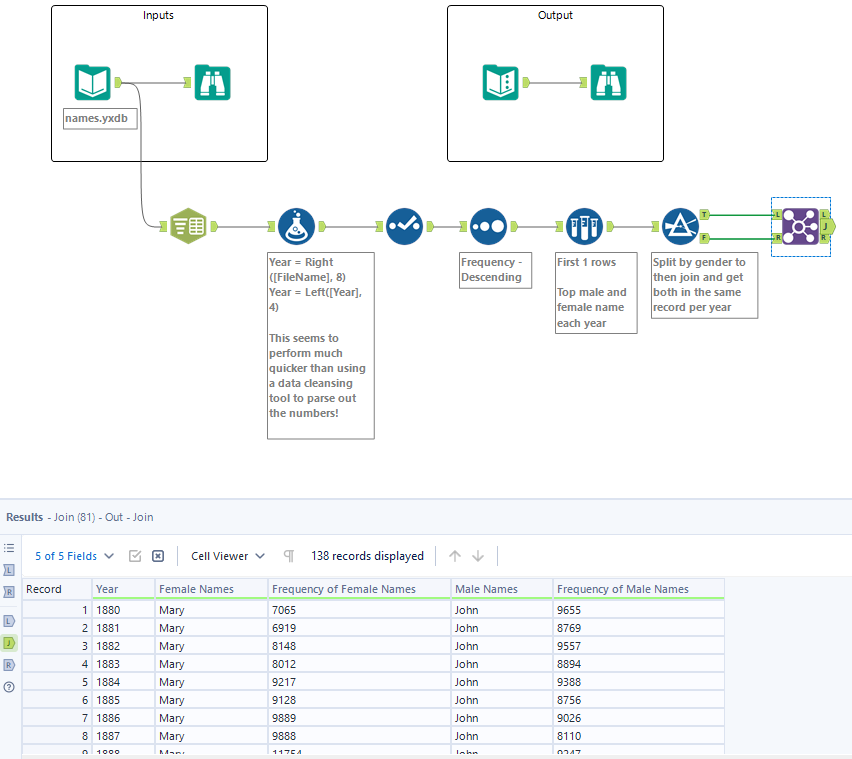The image size is (852, 759).
Task: Click the Frequency - Descending annotation
Action: pos(495,270)
